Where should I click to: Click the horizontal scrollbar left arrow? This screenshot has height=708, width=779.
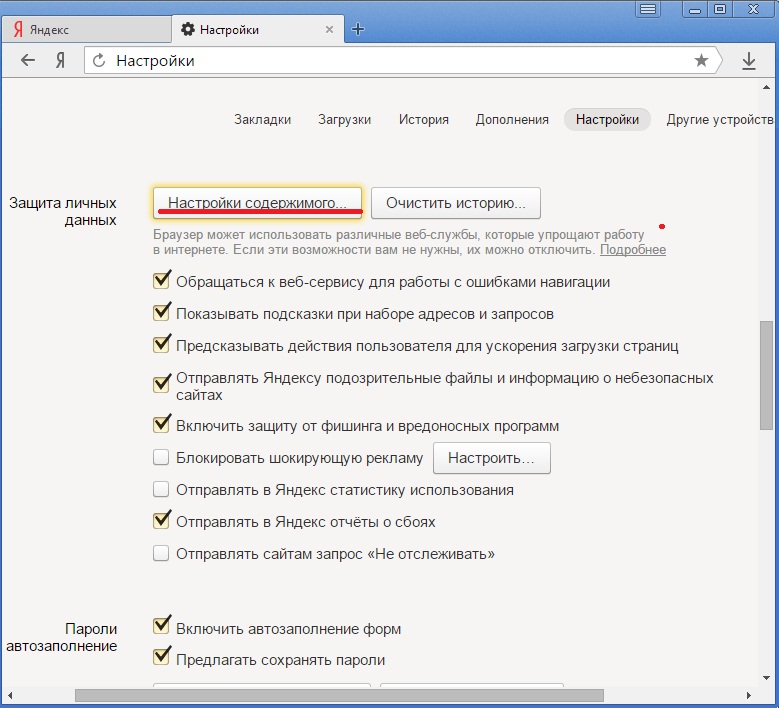point(10,695)
